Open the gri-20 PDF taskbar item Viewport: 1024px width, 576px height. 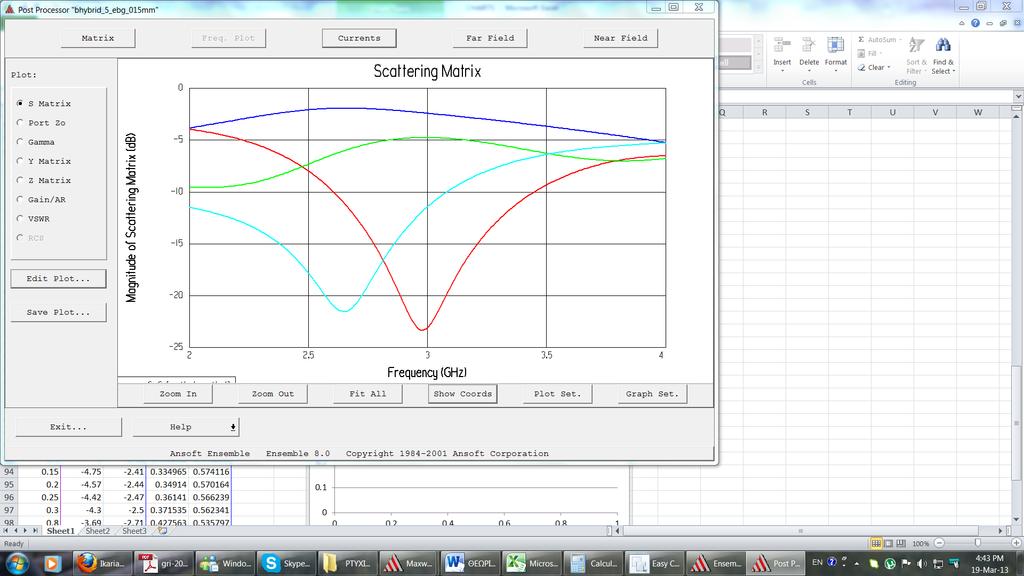coord(164,563)
